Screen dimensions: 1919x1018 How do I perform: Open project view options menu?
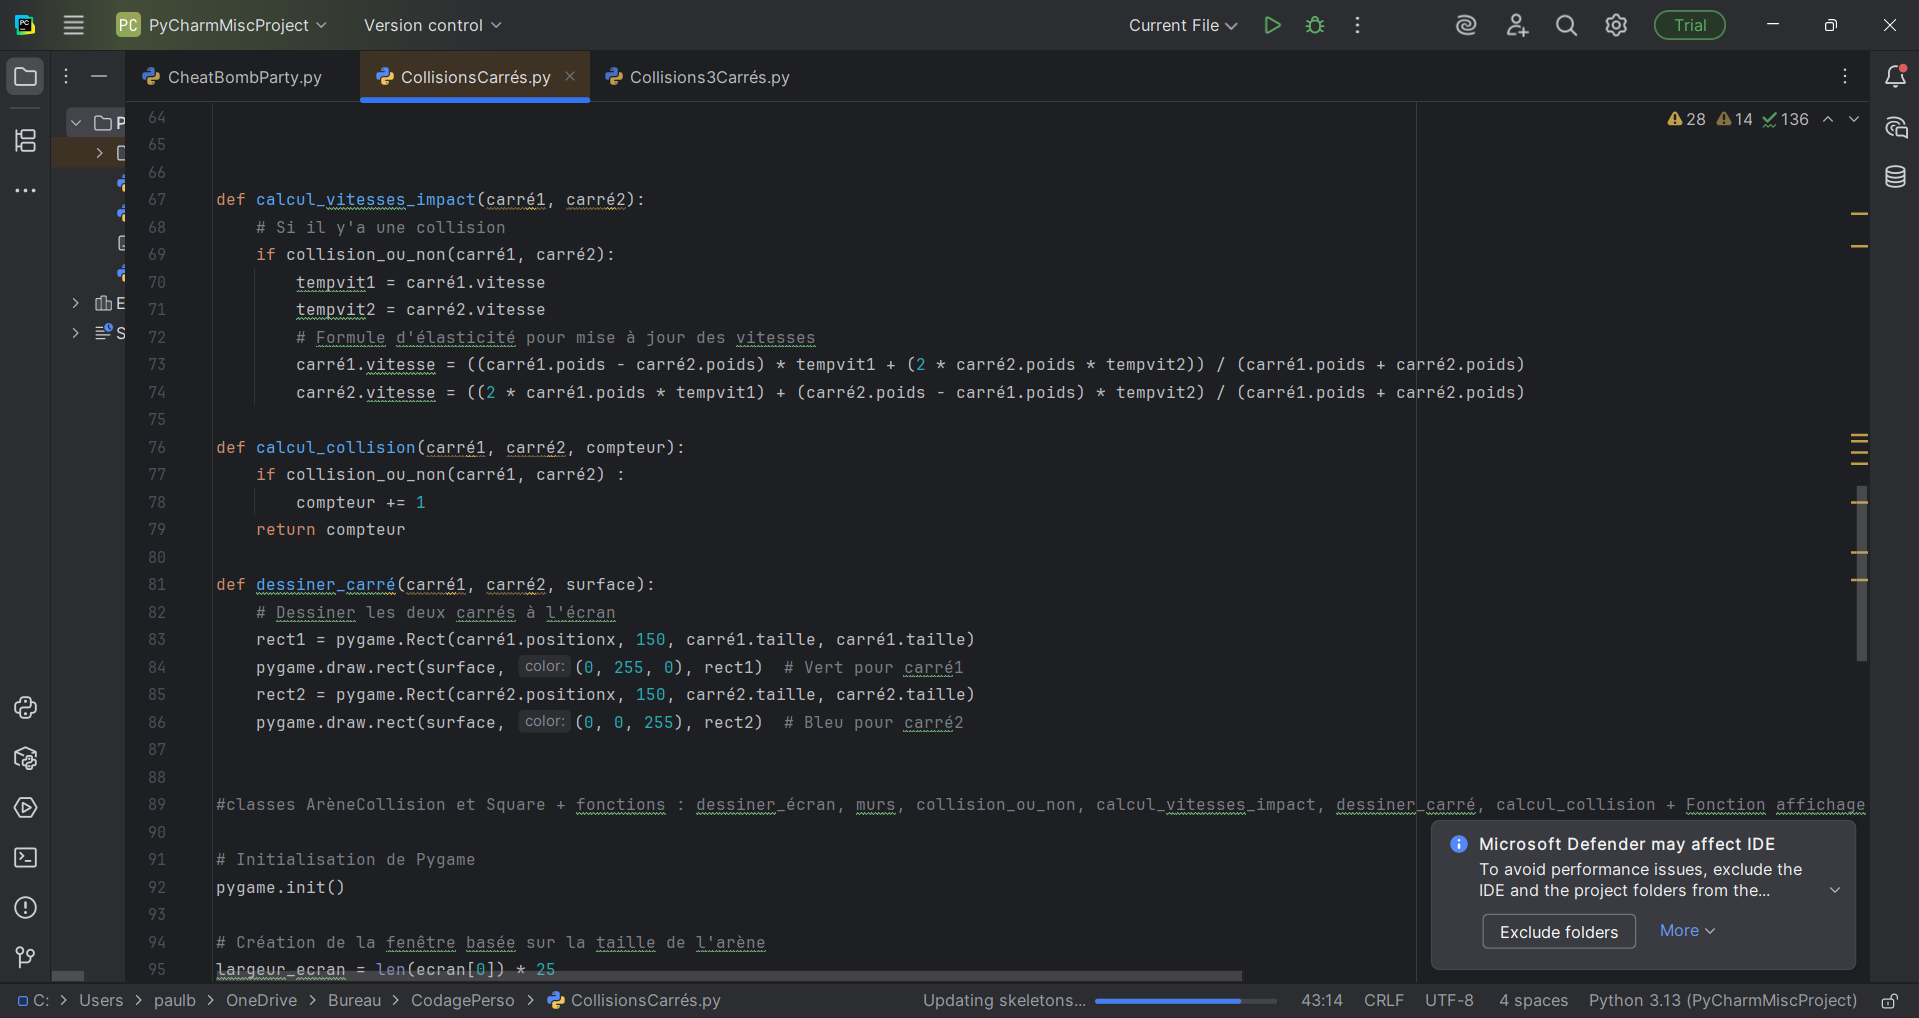[66, 76]
